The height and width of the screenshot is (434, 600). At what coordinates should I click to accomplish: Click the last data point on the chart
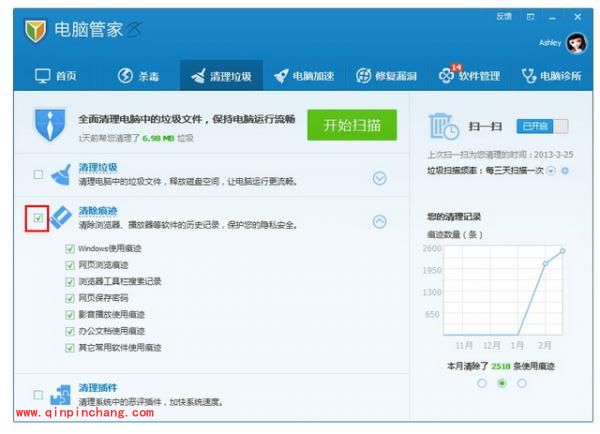562,251
